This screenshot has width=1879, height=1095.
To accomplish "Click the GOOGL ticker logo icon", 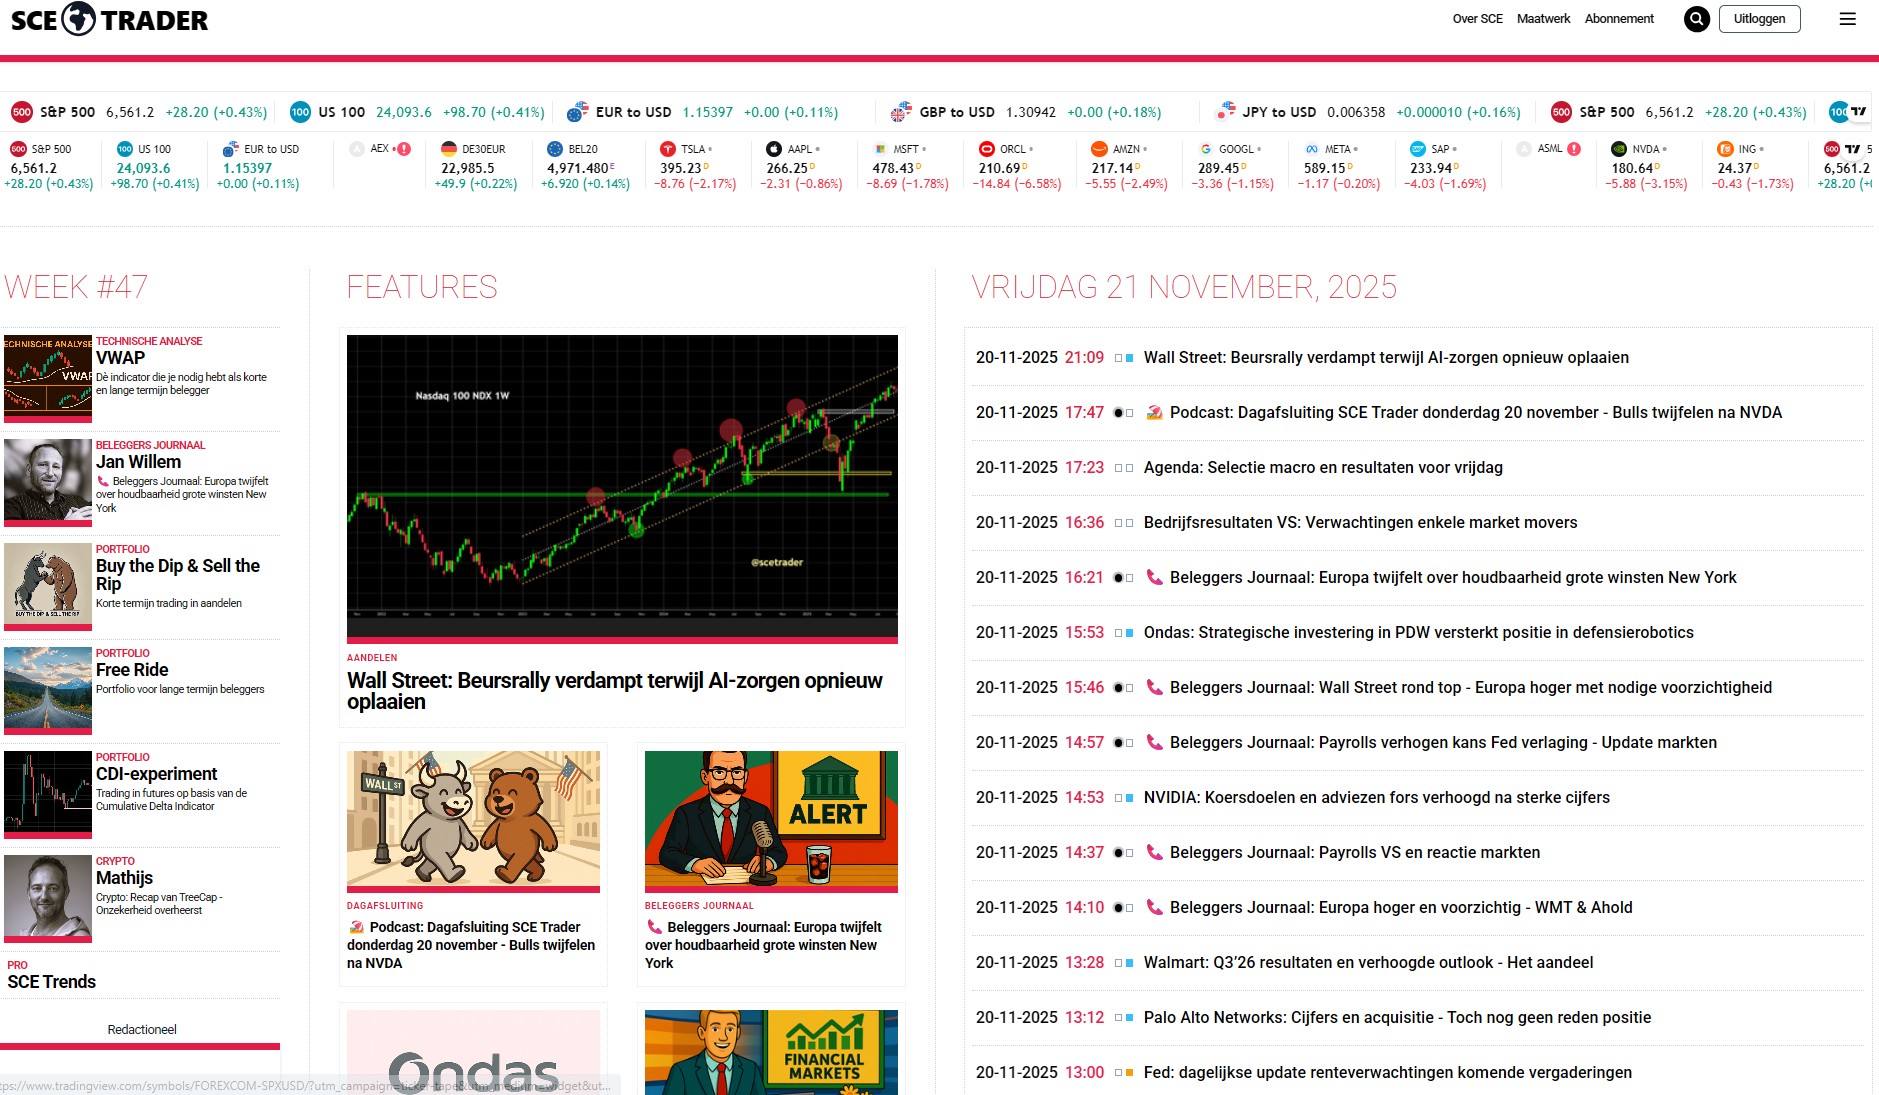I will [x=1206, y=149].
